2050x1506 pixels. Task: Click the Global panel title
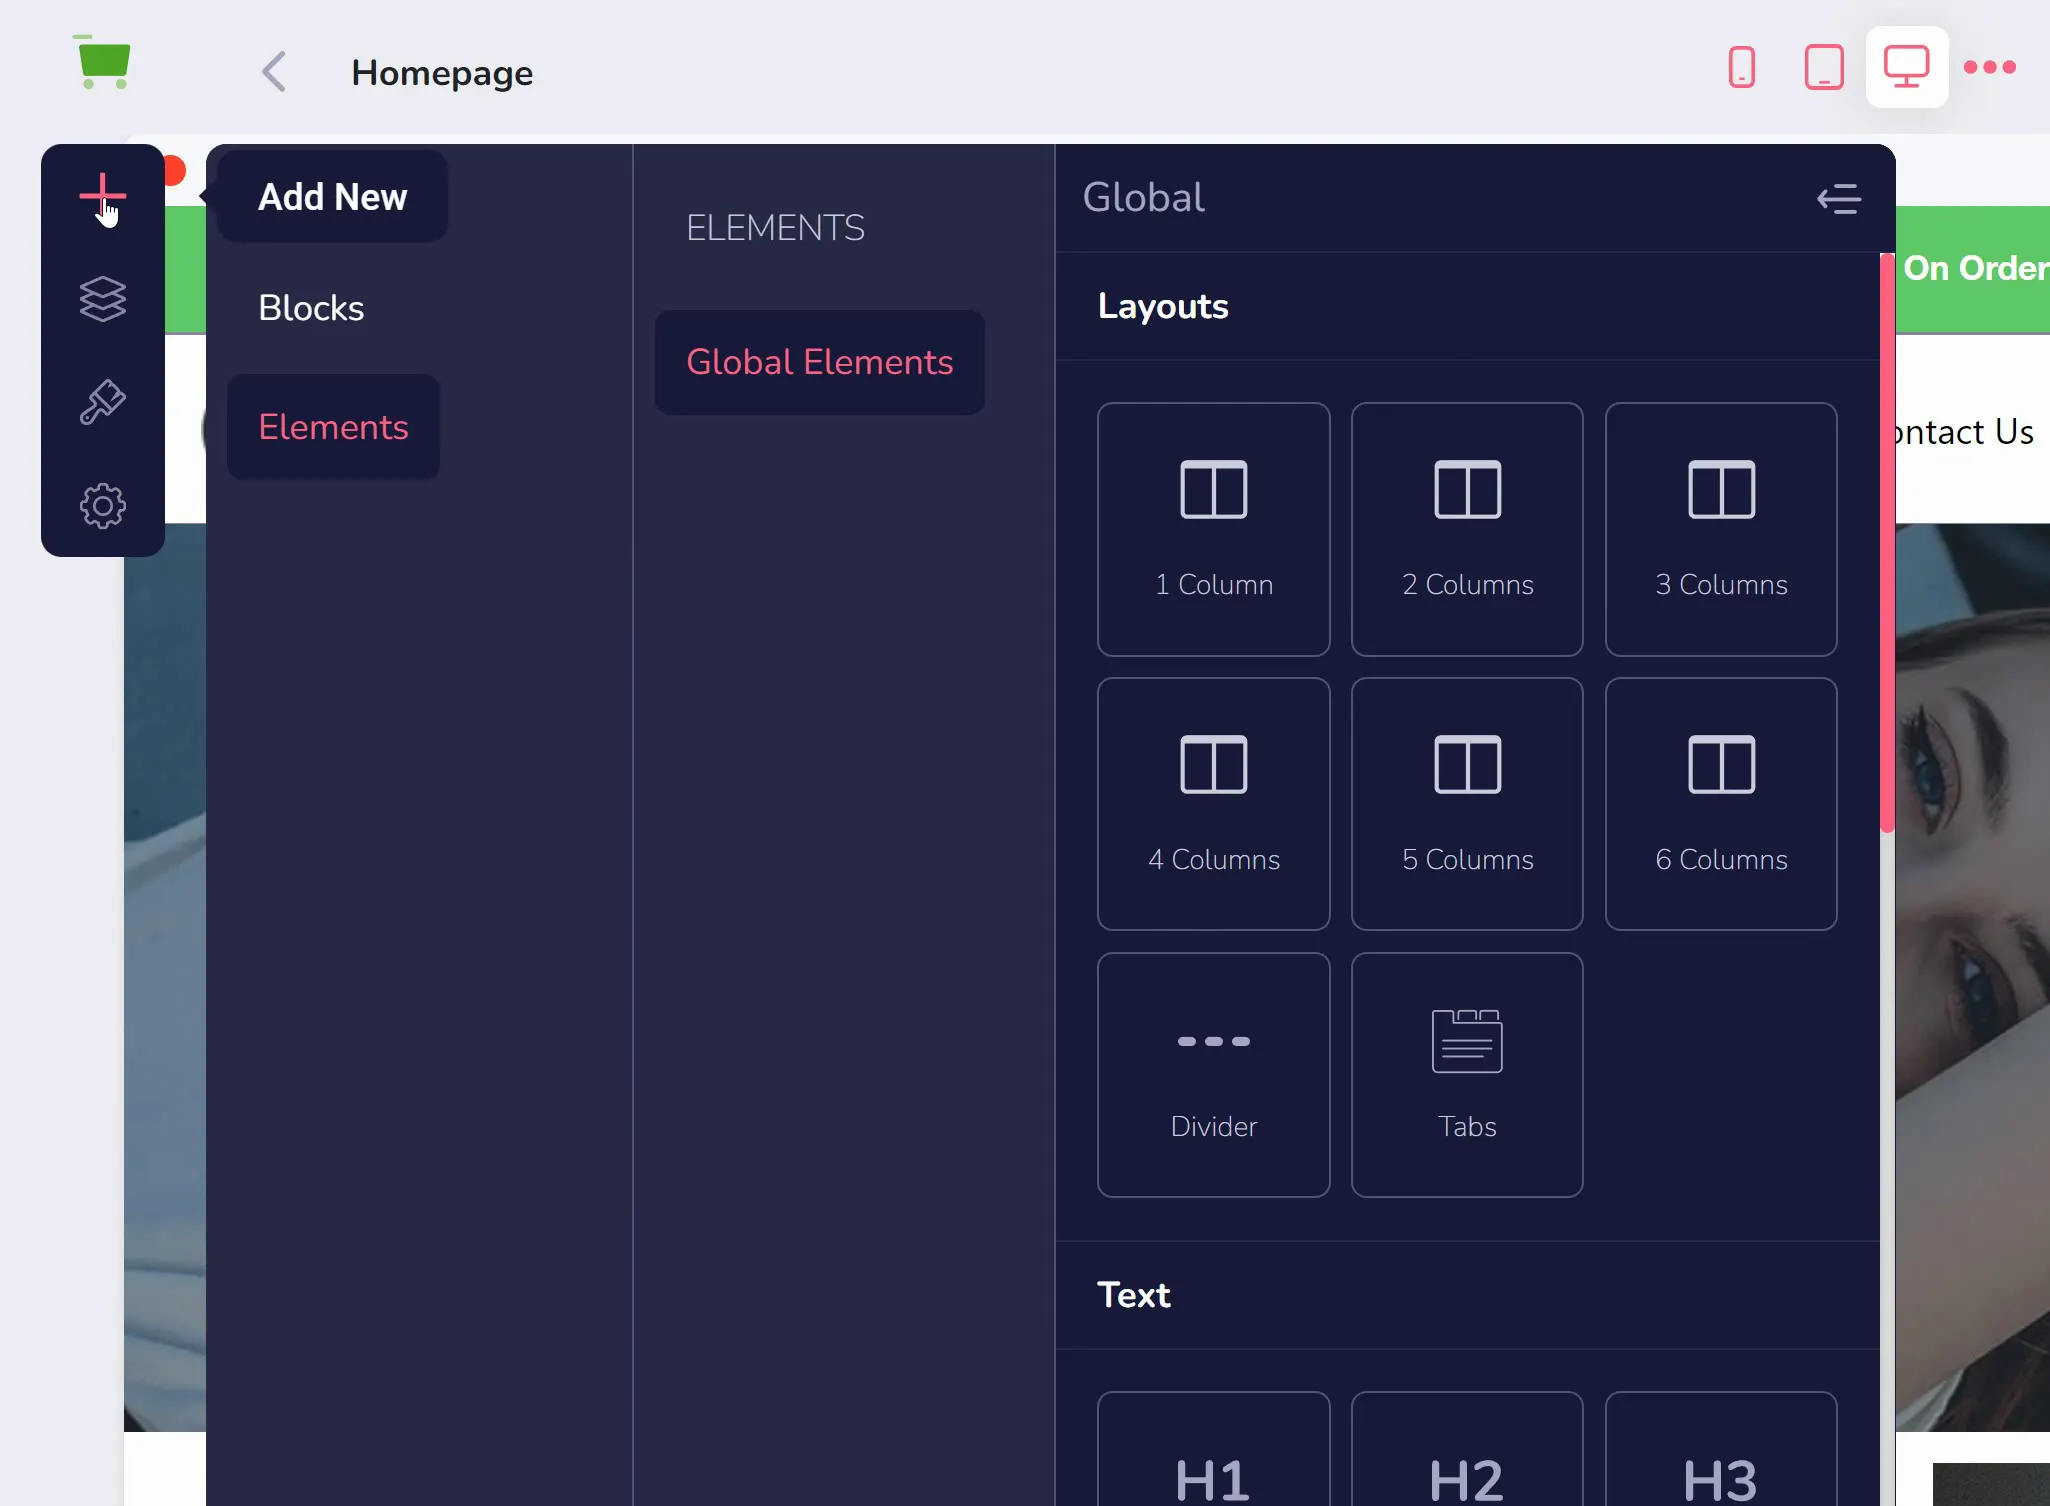[1143, 197]
